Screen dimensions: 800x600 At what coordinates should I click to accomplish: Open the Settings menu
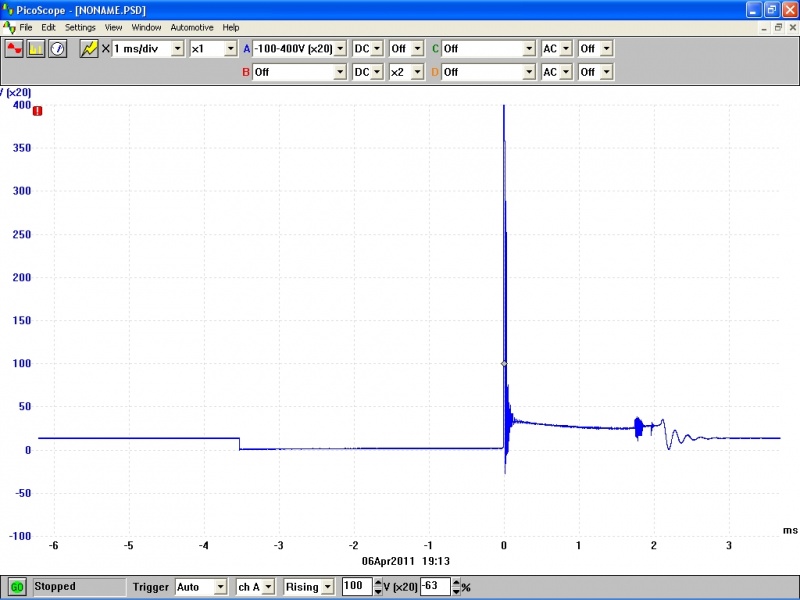pyautogui.click(x=80, y=27)
